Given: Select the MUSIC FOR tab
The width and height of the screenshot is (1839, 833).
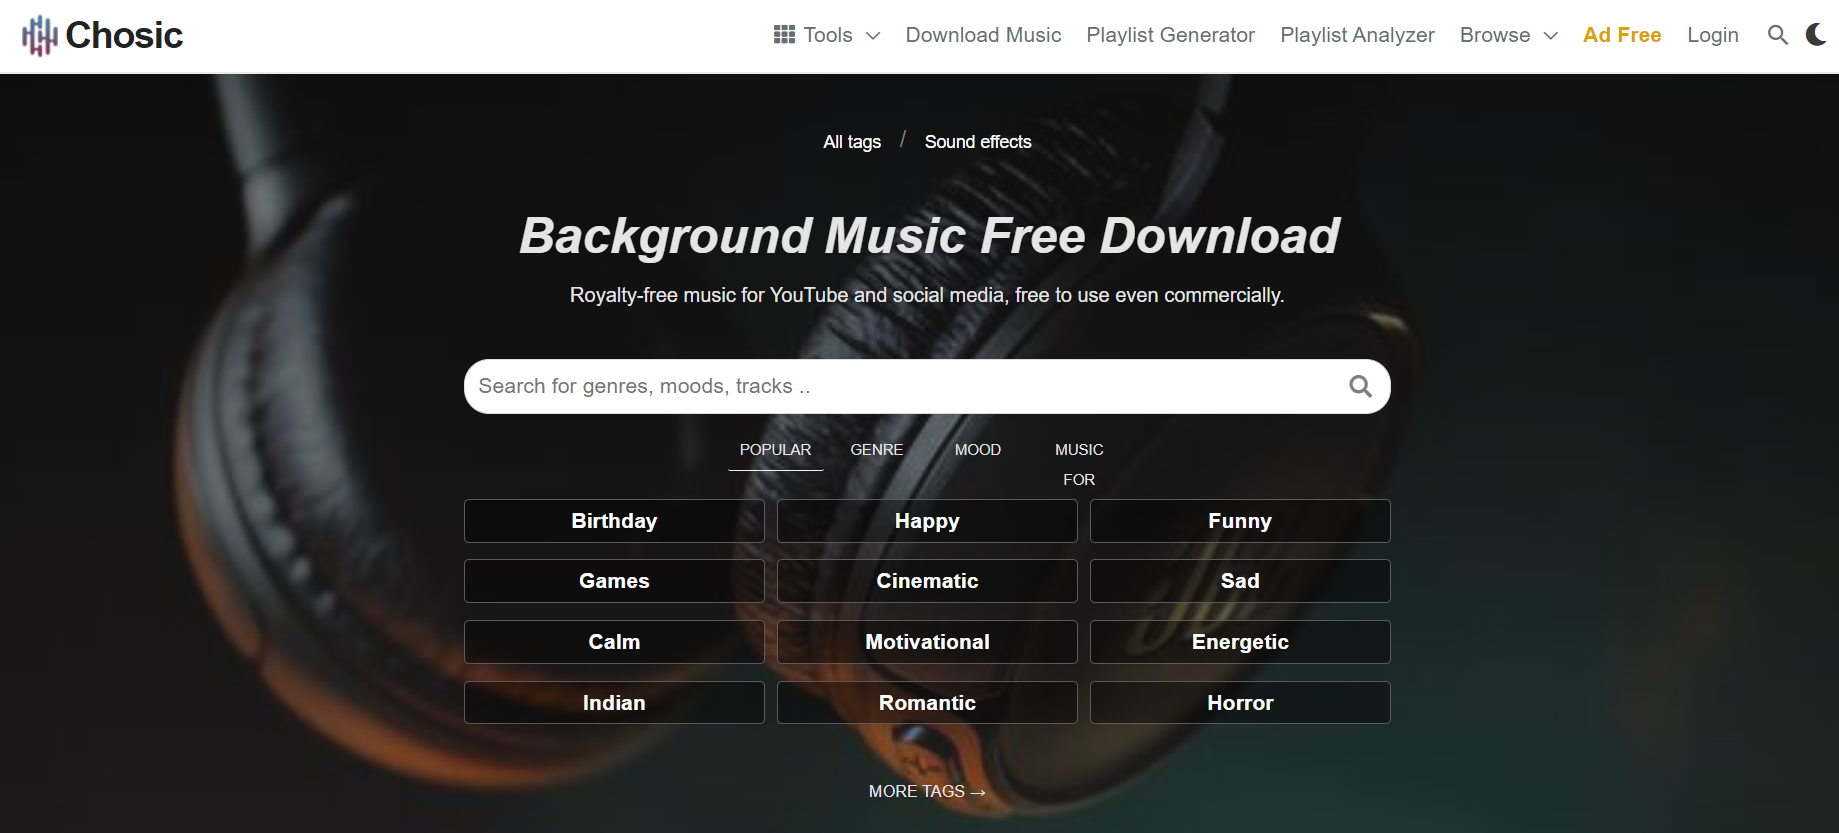Looking at the screenshot, I should [x=1079, y=465].
